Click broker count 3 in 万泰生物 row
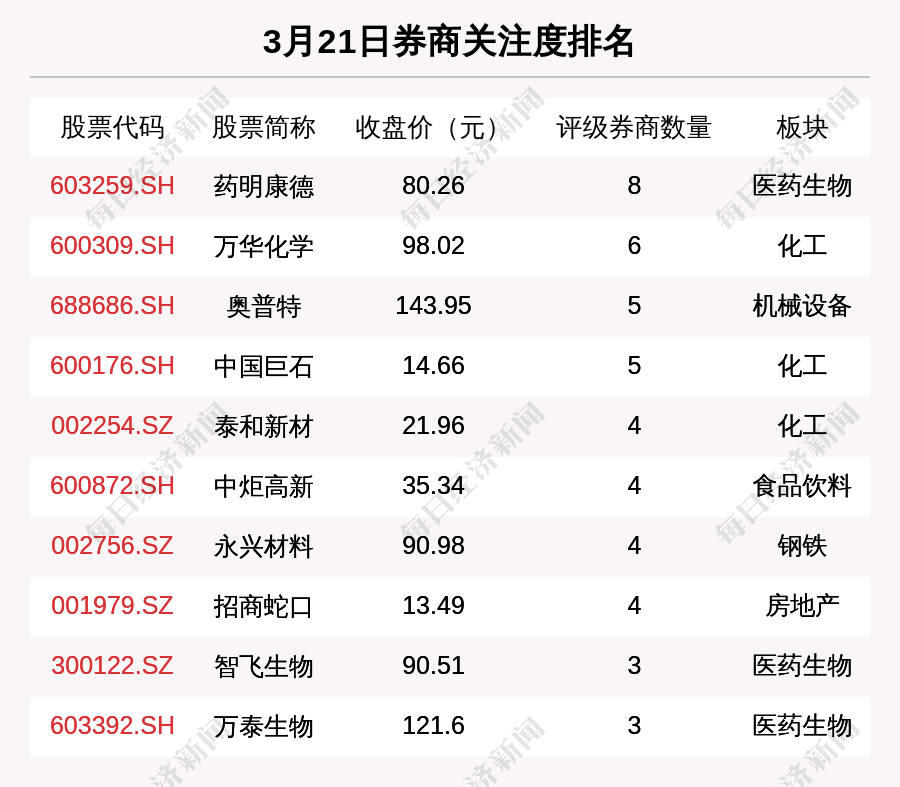 click(x=634, y=726)
